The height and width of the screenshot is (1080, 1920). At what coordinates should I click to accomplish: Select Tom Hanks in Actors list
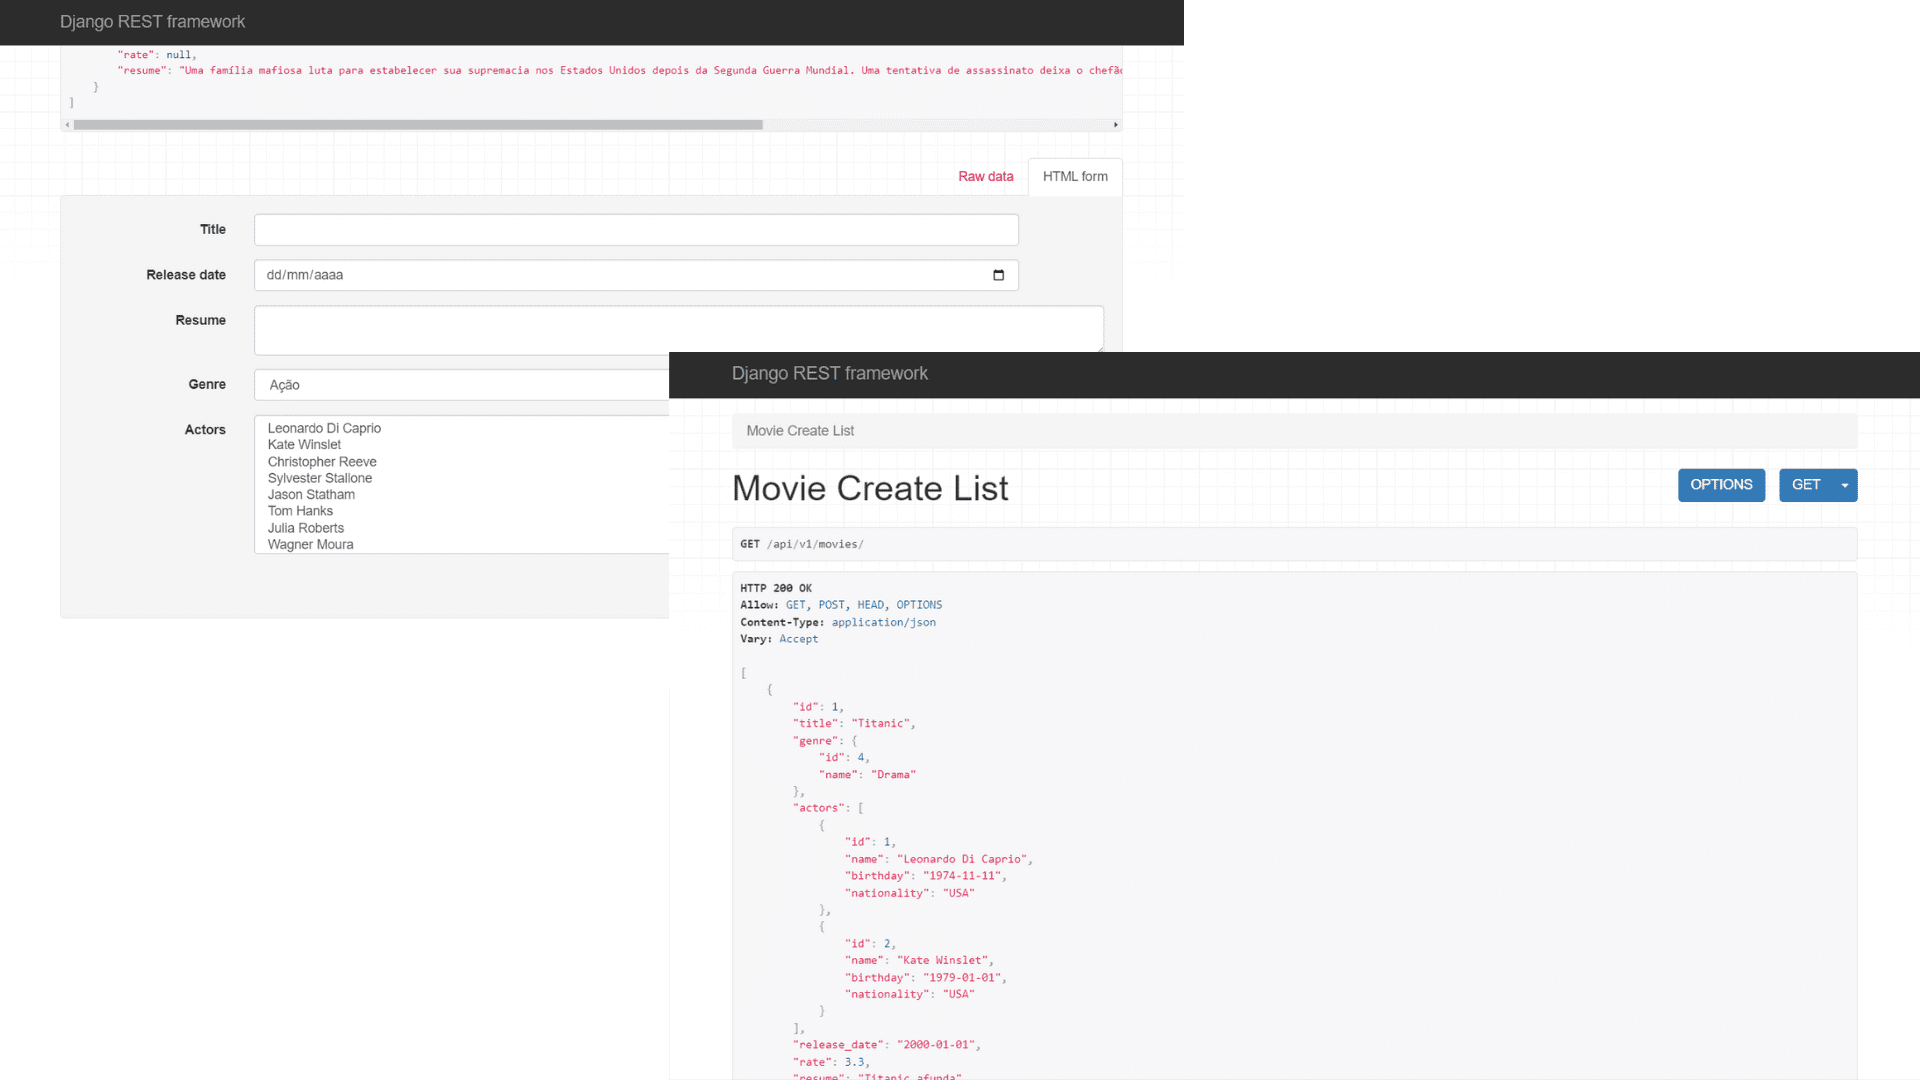300,511
